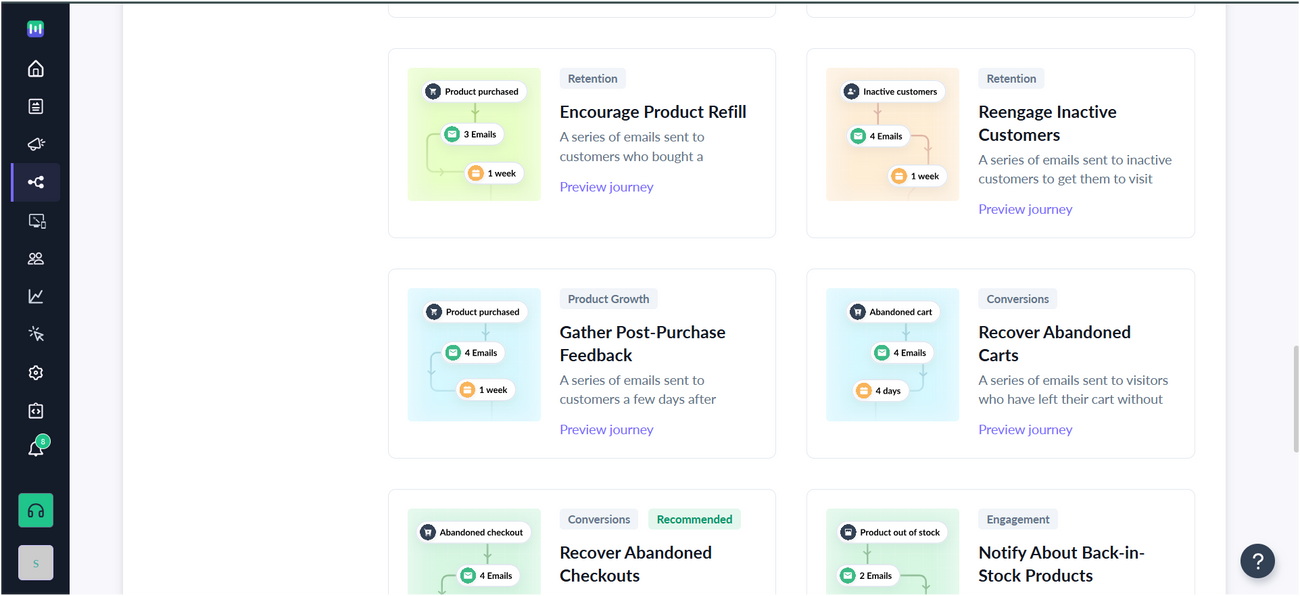Open the user avatar labeled S
The width and height of the screenshot is (1300, 596).
36,563
